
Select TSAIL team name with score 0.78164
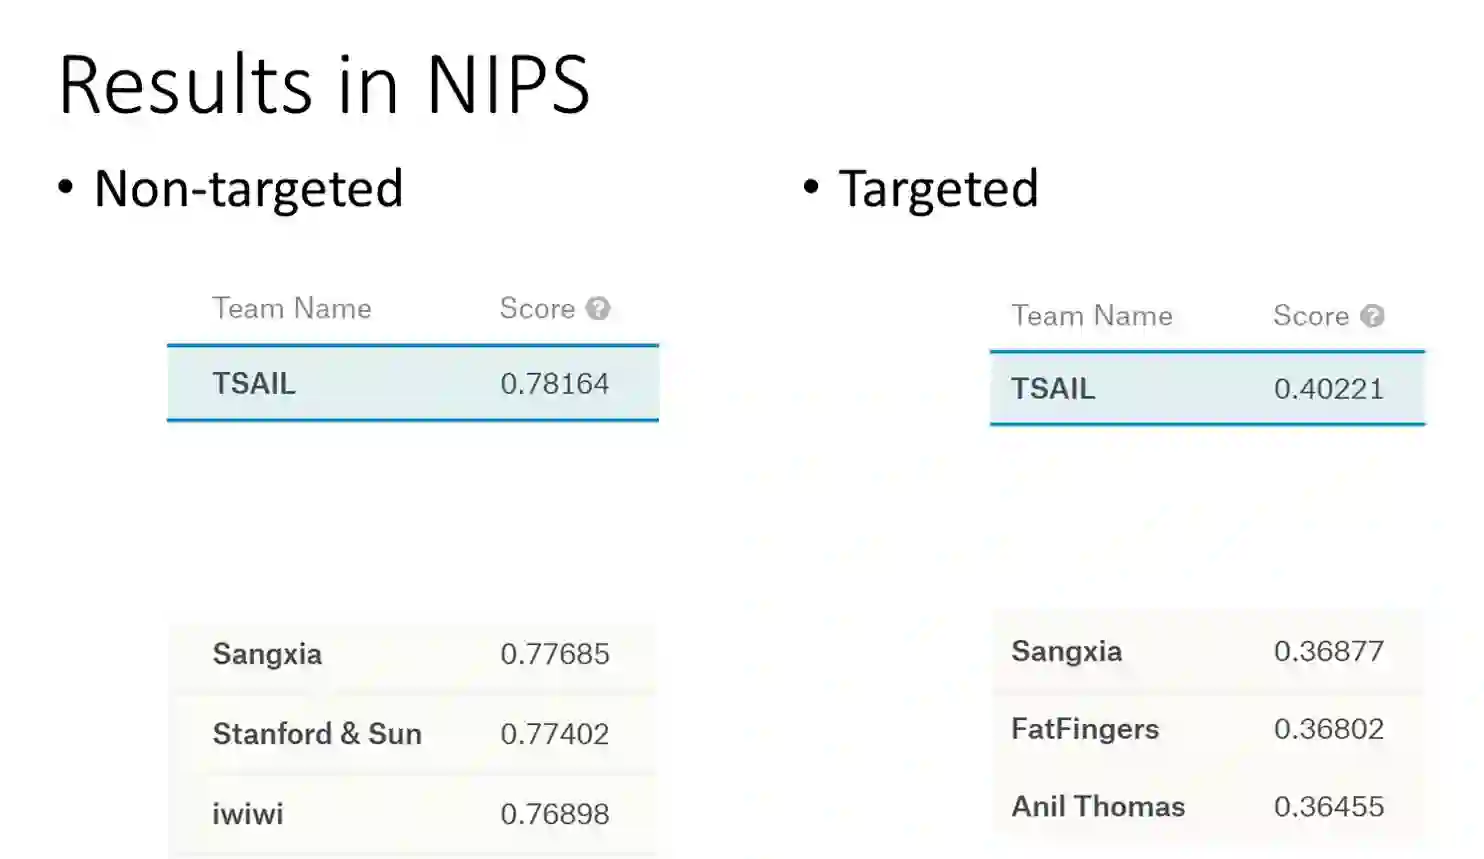[x=254, y=383]
